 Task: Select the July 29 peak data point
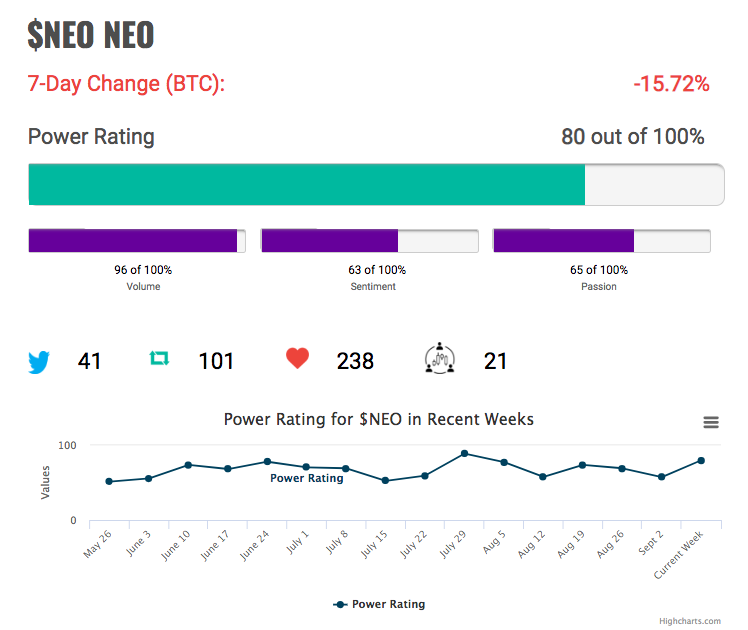pos(464,454)
